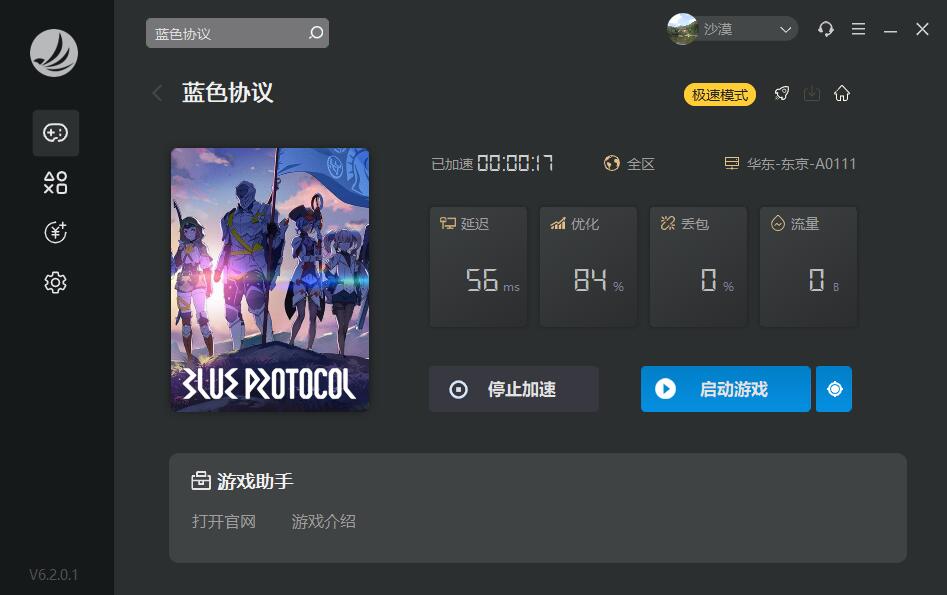Close the accelerator window
The width and height of the screenshot is (947, 595).
(922, 29)
